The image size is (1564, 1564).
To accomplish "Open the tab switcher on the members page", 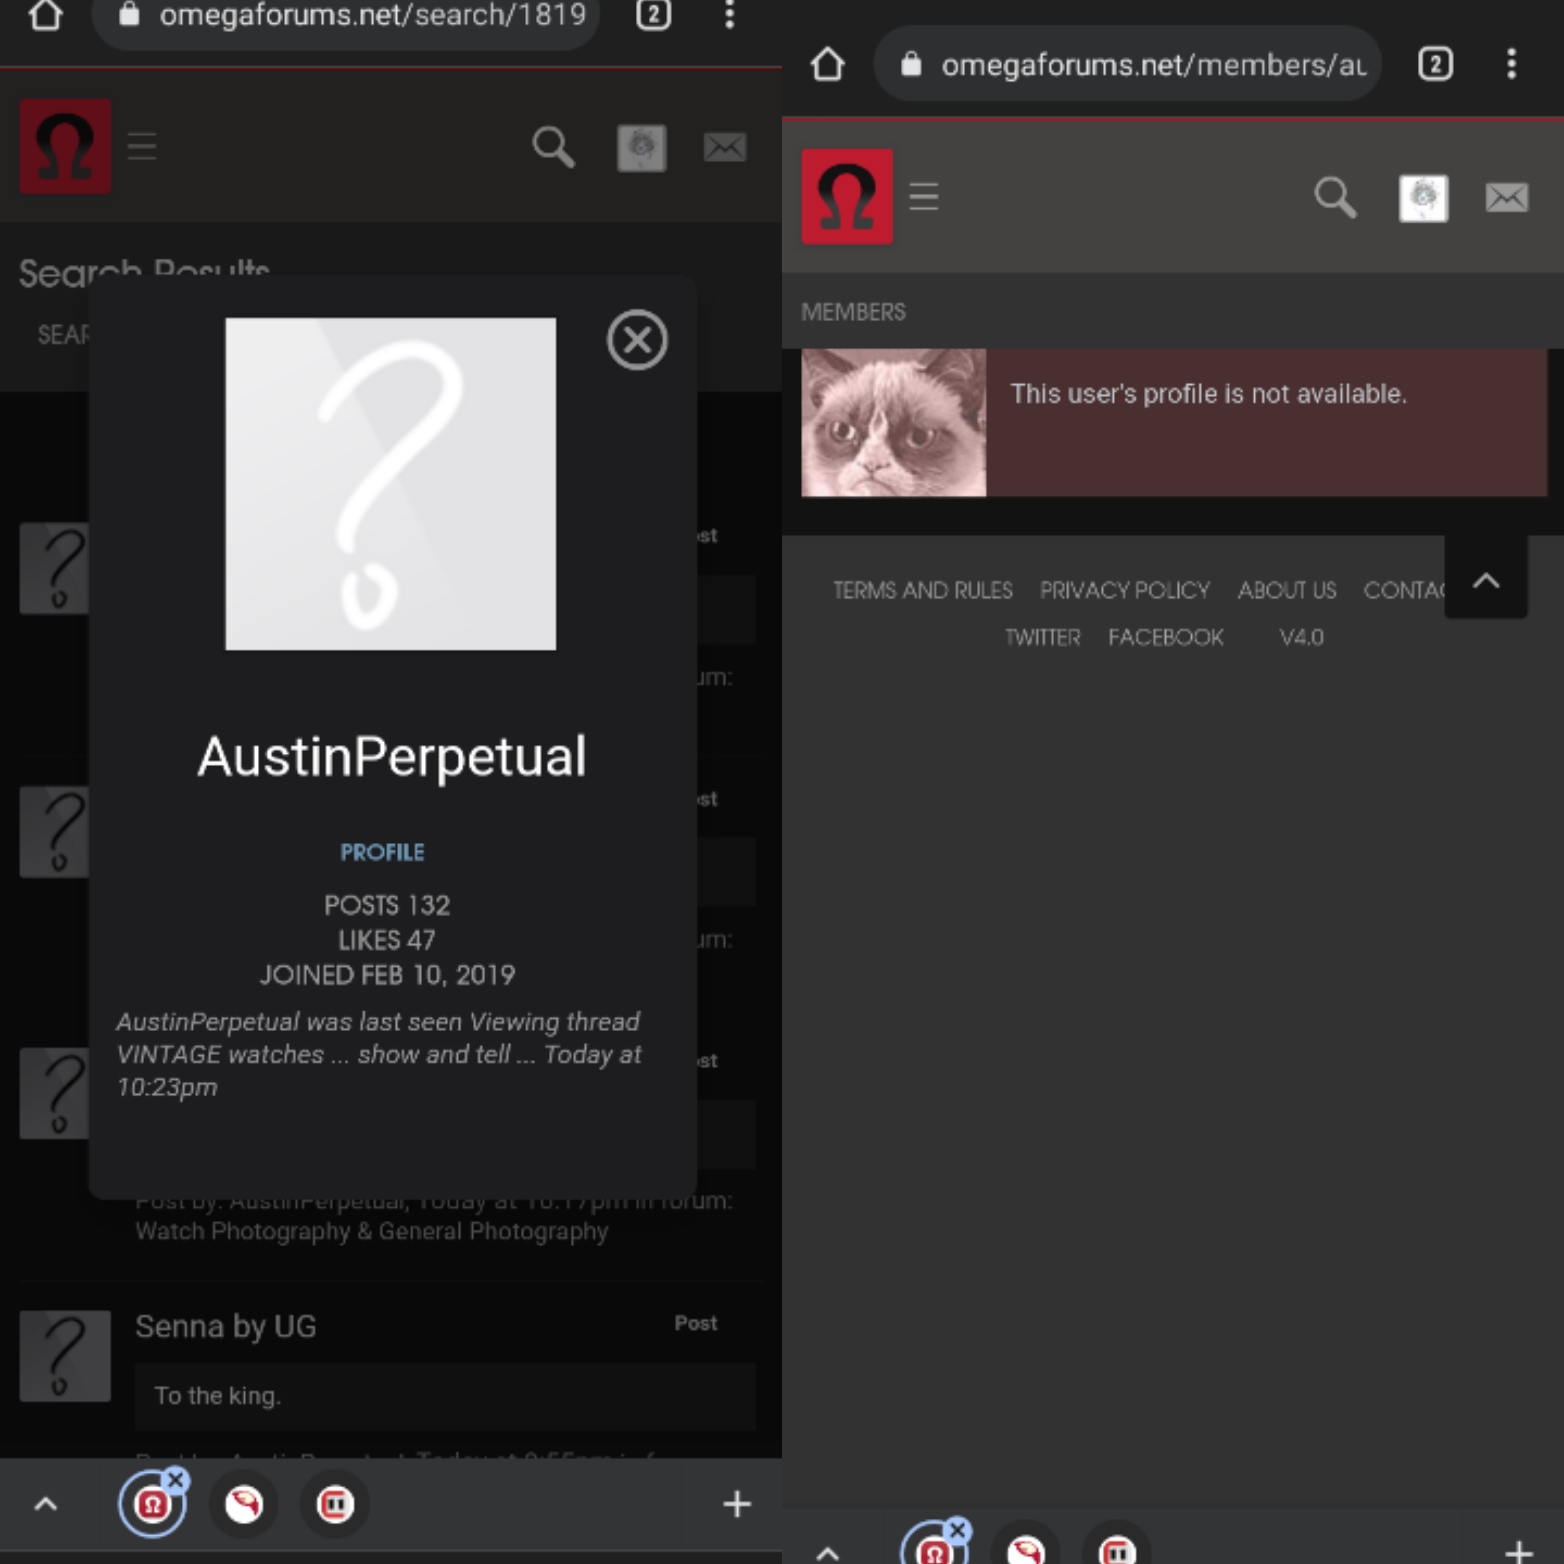I will pyautogui.click(x=1435, y=64).
